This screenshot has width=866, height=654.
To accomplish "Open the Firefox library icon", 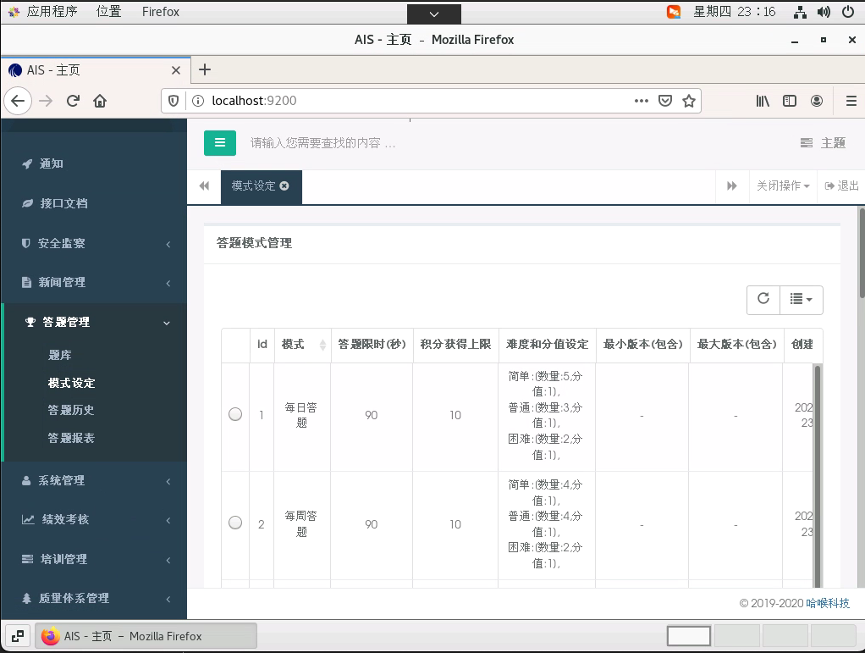I will pos(763,101).
